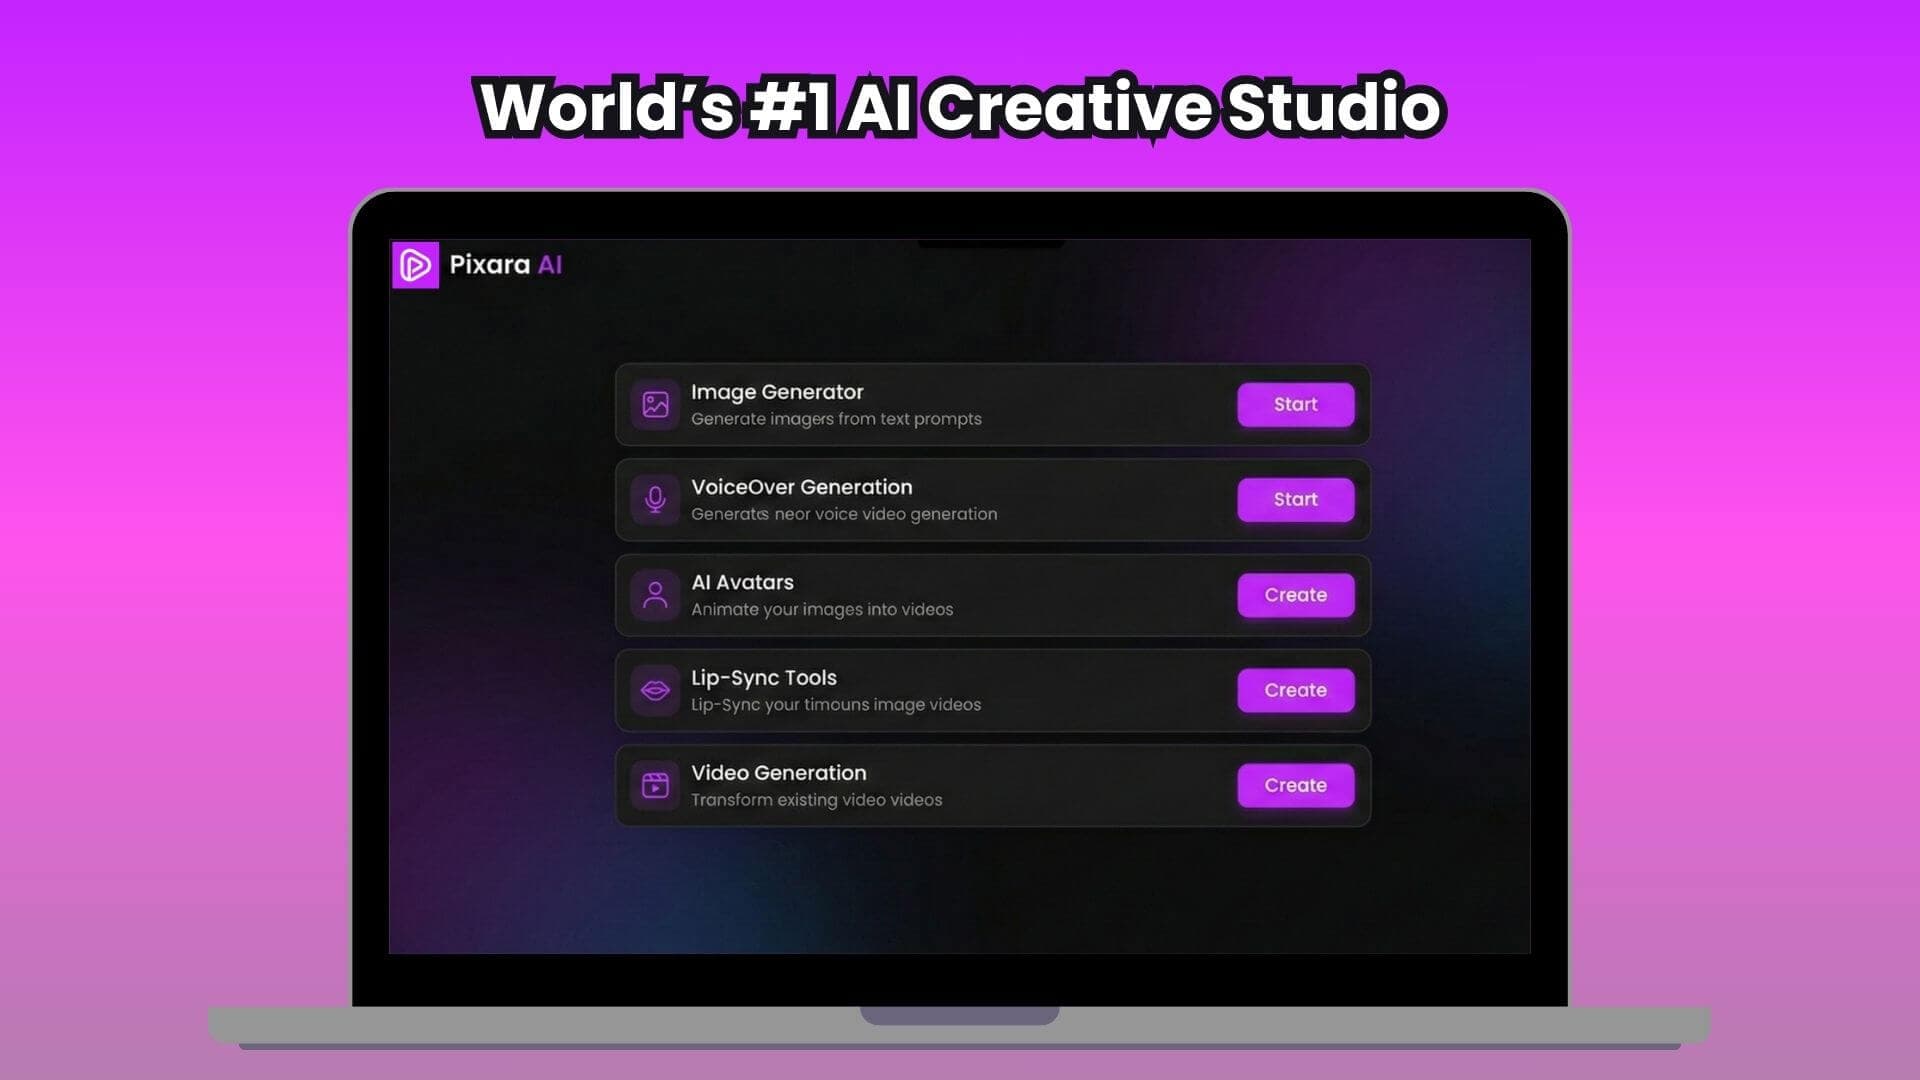The height and width of the screenshot is (1080, 1920).
Task: Click the Lip-Sync lips icon
Action: click(655, 690)
